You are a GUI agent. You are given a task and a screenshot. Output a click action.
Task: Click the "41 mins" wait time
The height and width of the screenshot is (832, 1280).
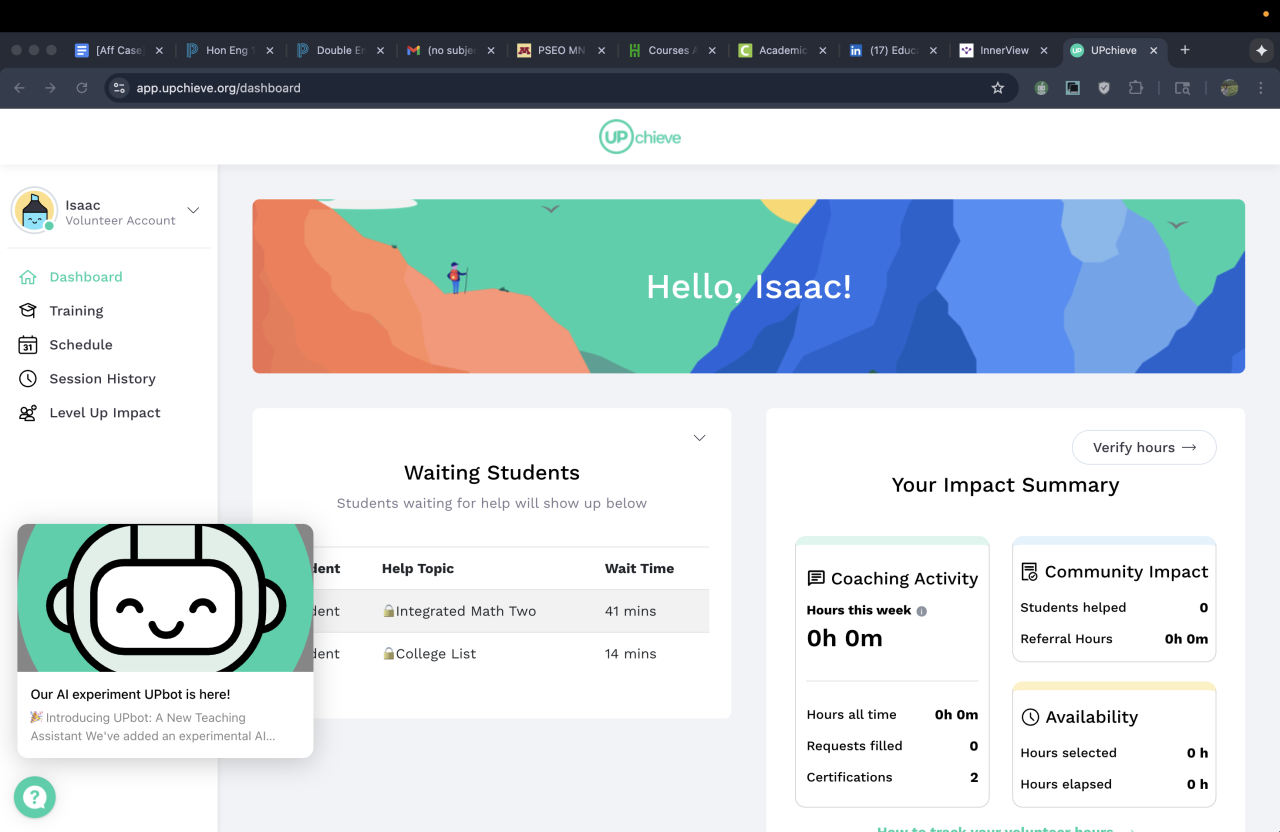(631, 611)
